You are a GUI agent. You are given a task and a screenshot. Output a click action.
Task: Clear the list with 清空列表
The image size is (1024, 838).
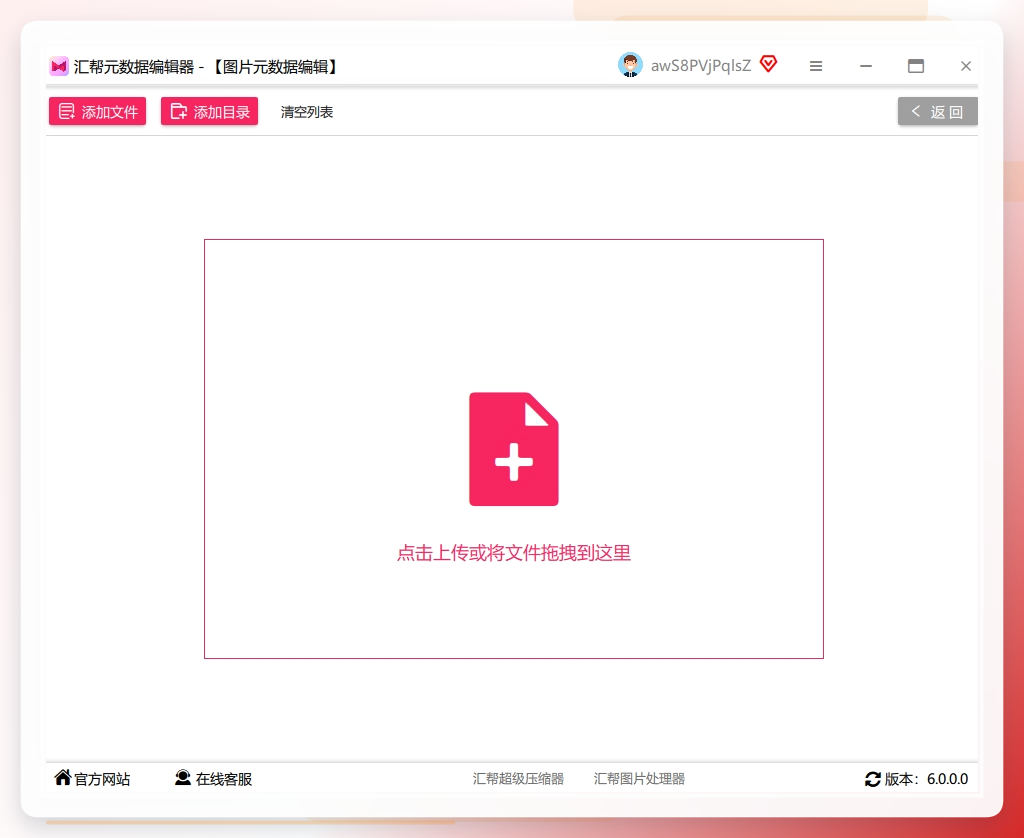pyautogui.click(x=307, y=112)
